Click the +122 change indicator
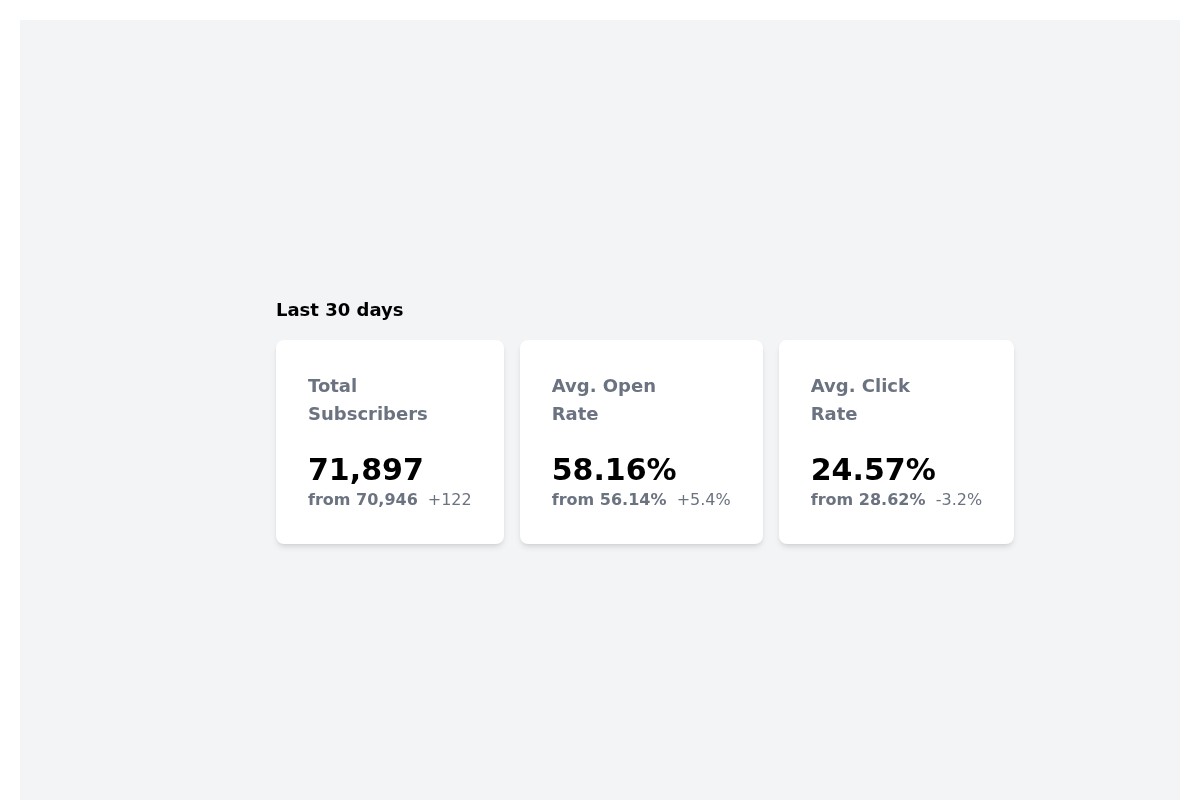The image size is (1200, 800). (x=449, y=500)
